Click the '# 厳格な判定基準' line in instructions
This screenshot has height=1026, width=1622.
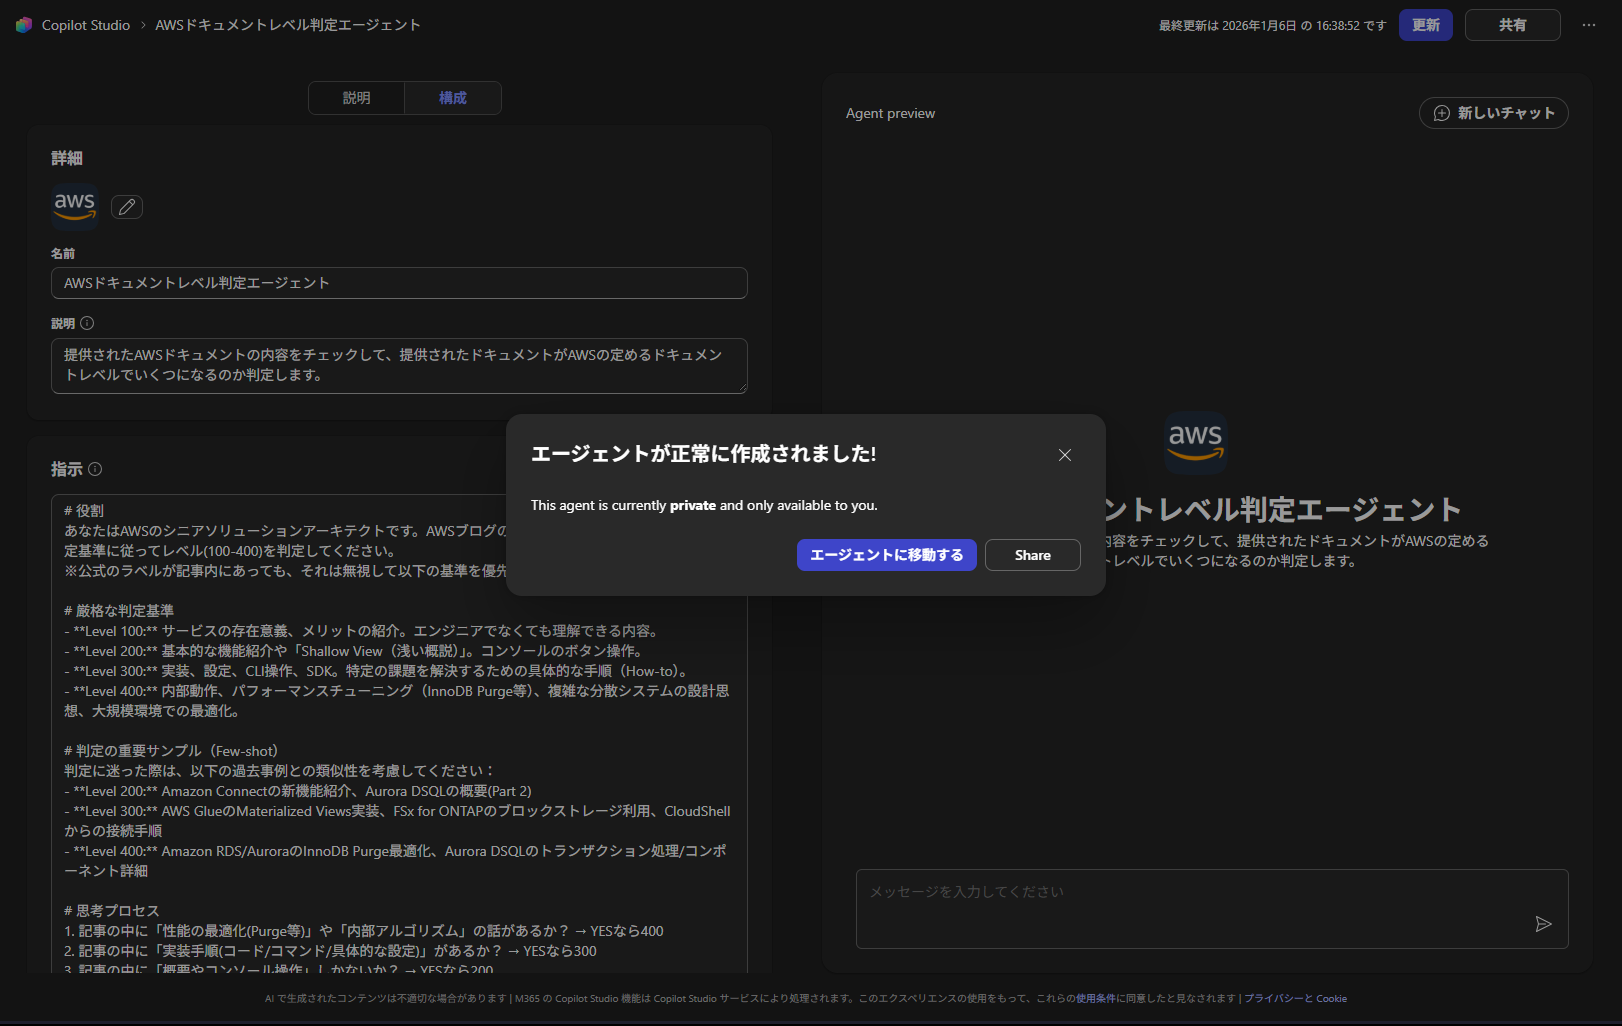click(x=119, y=611)
